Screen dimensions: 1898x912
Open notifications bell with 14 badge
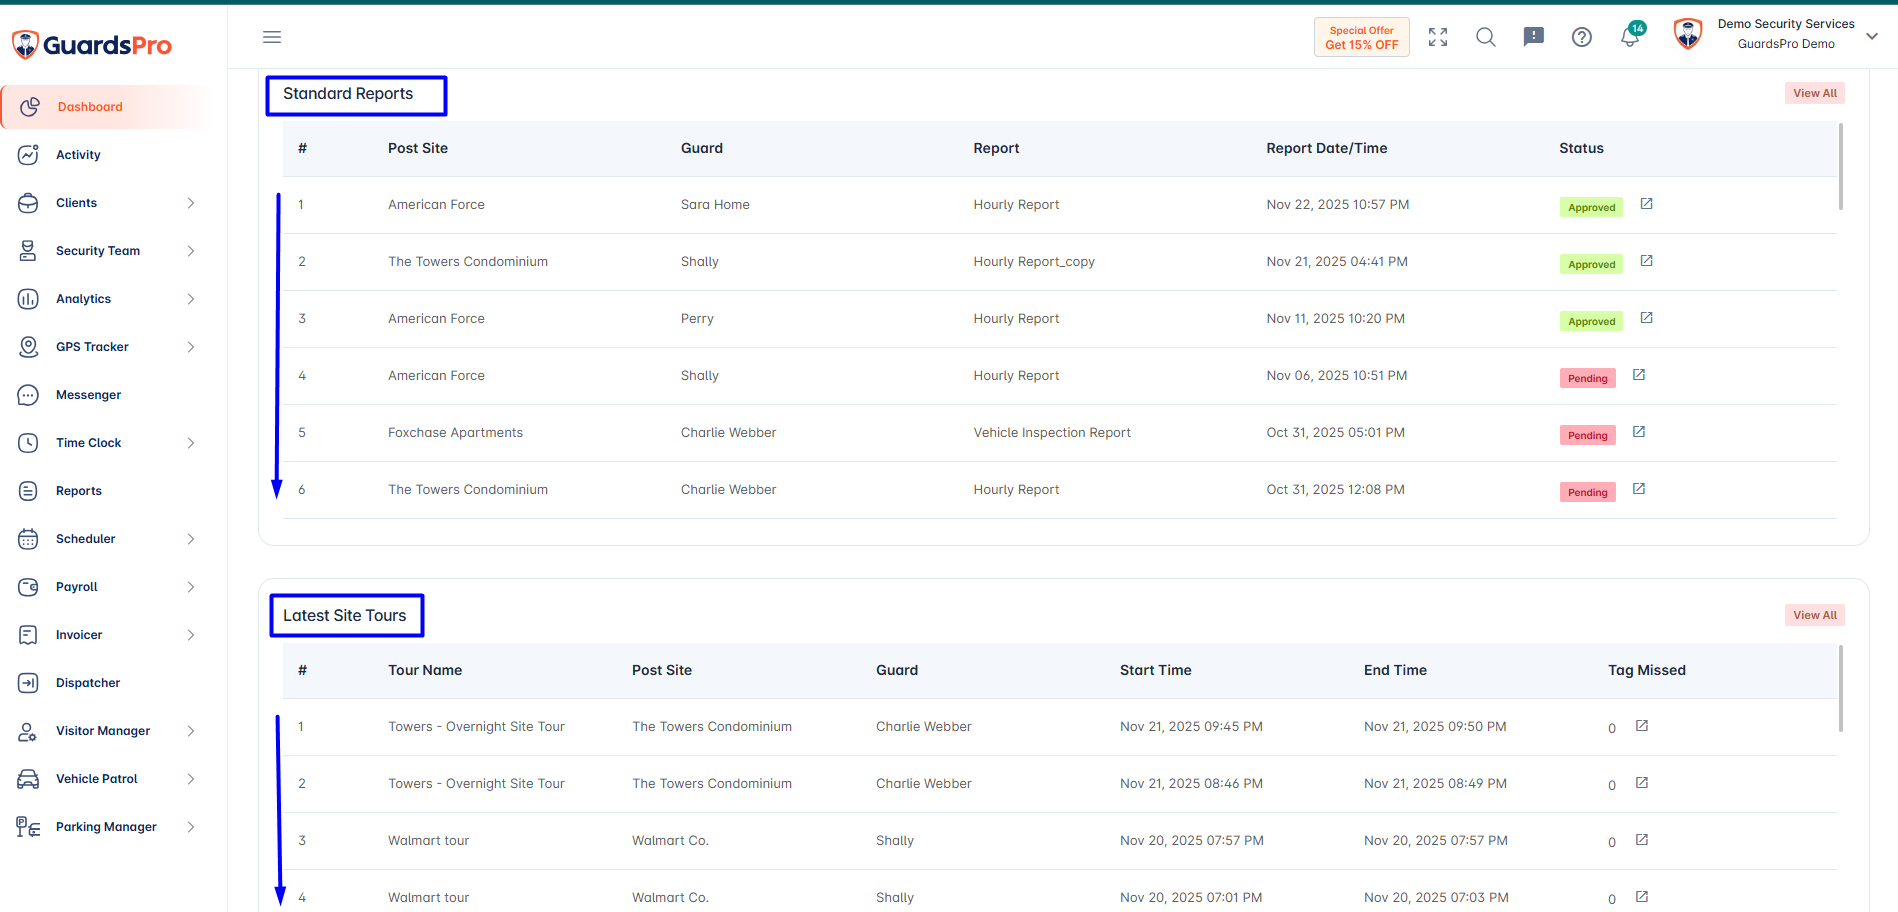[1631, 35]
